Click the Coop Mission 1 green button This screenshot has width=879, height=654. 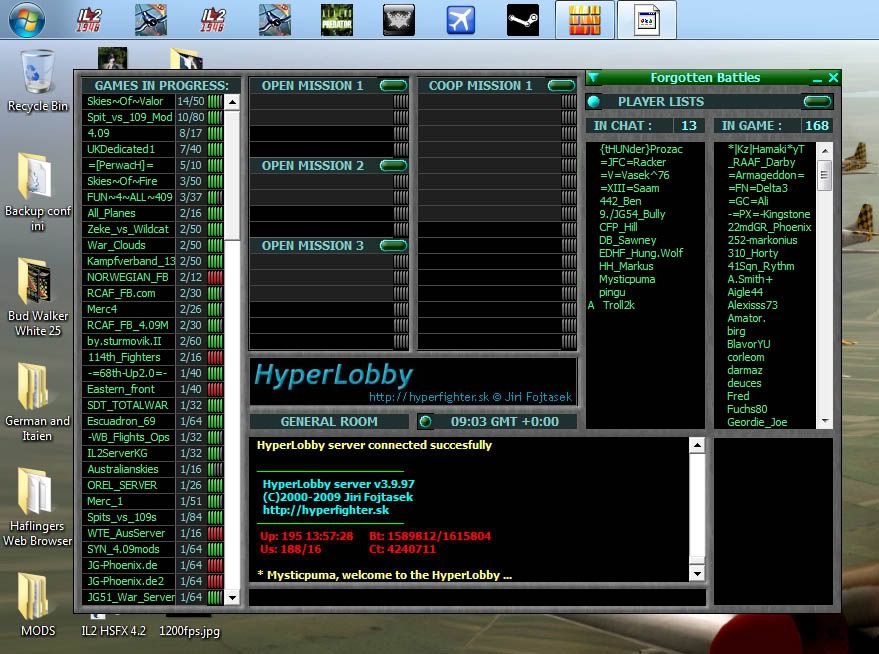pyautogui.click(x=561, y=85)
